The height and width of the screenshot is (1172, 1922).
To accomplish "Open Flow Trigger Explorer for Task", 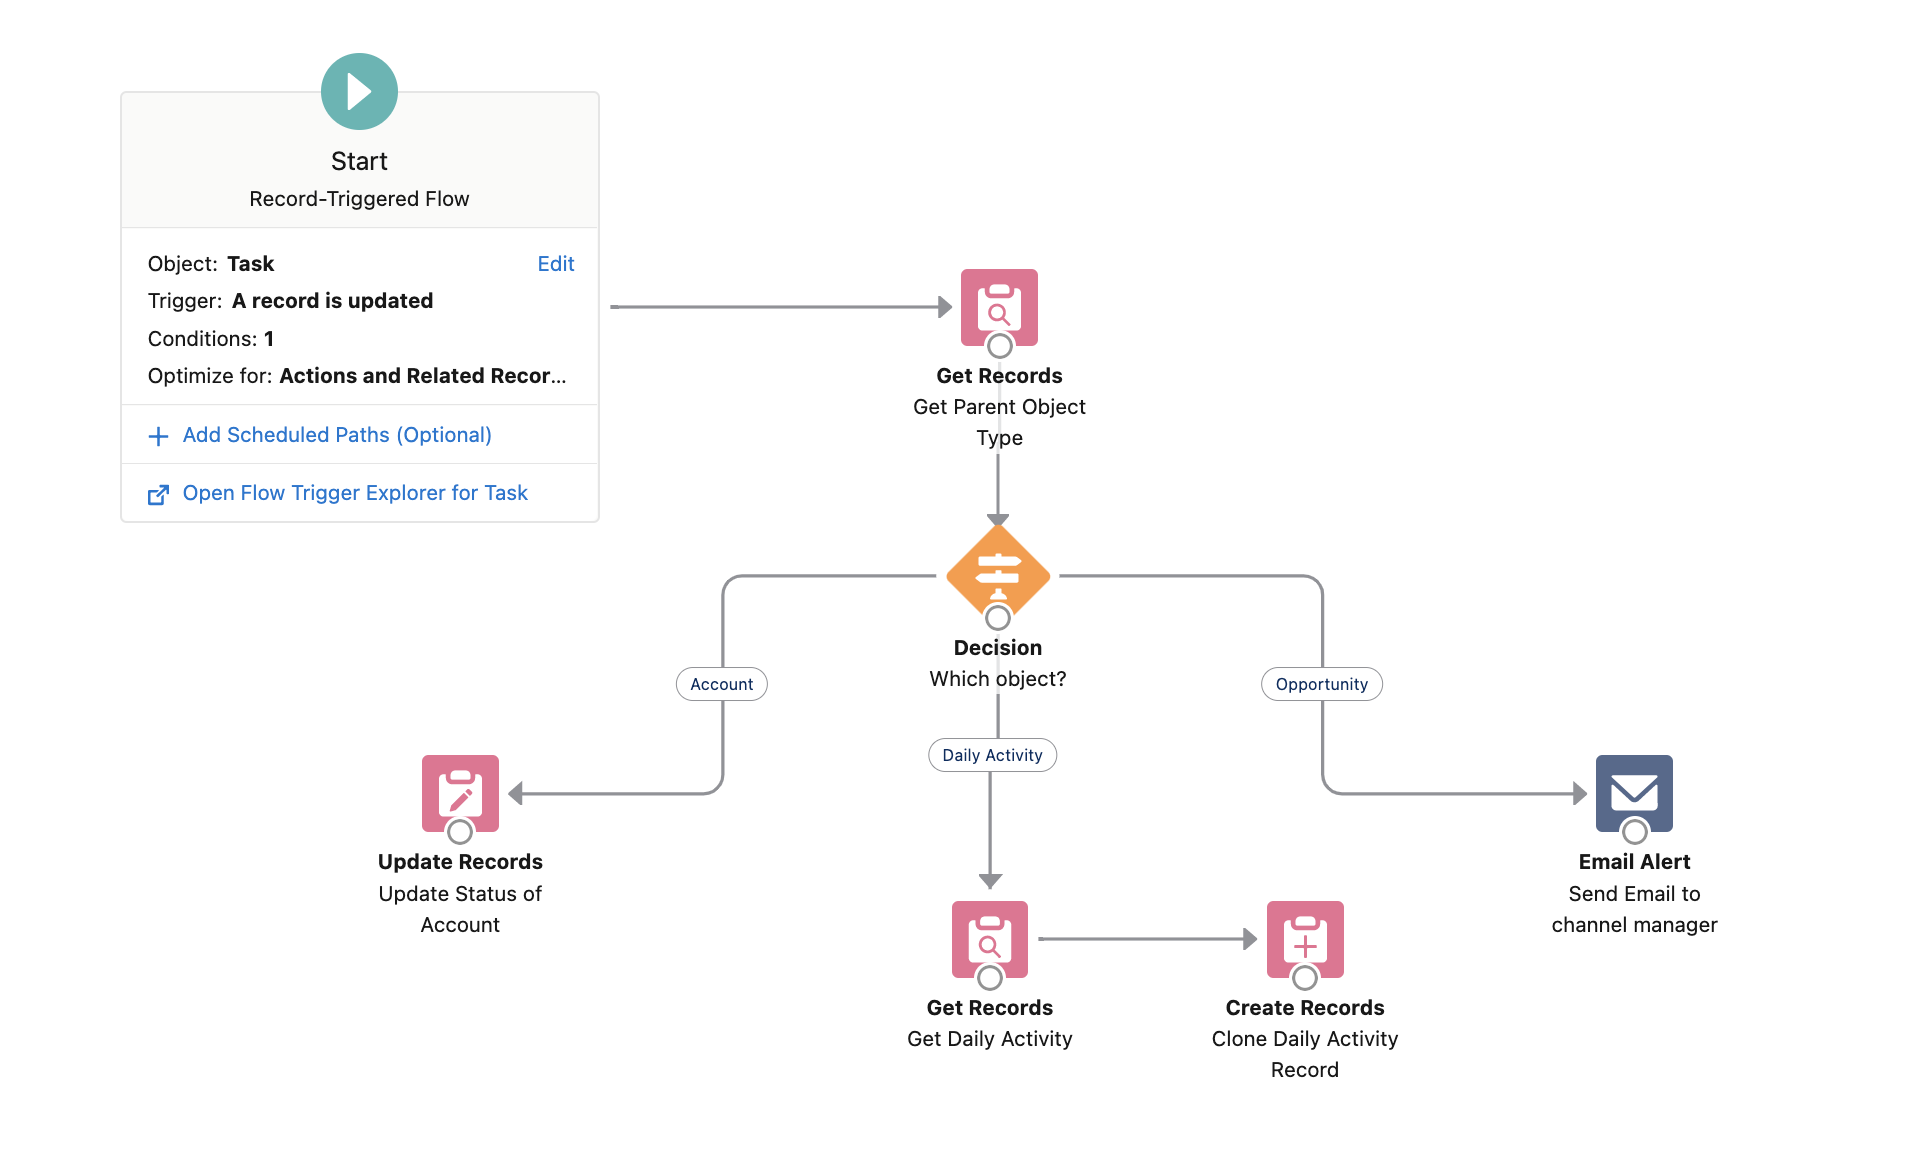I will point(354,493).
